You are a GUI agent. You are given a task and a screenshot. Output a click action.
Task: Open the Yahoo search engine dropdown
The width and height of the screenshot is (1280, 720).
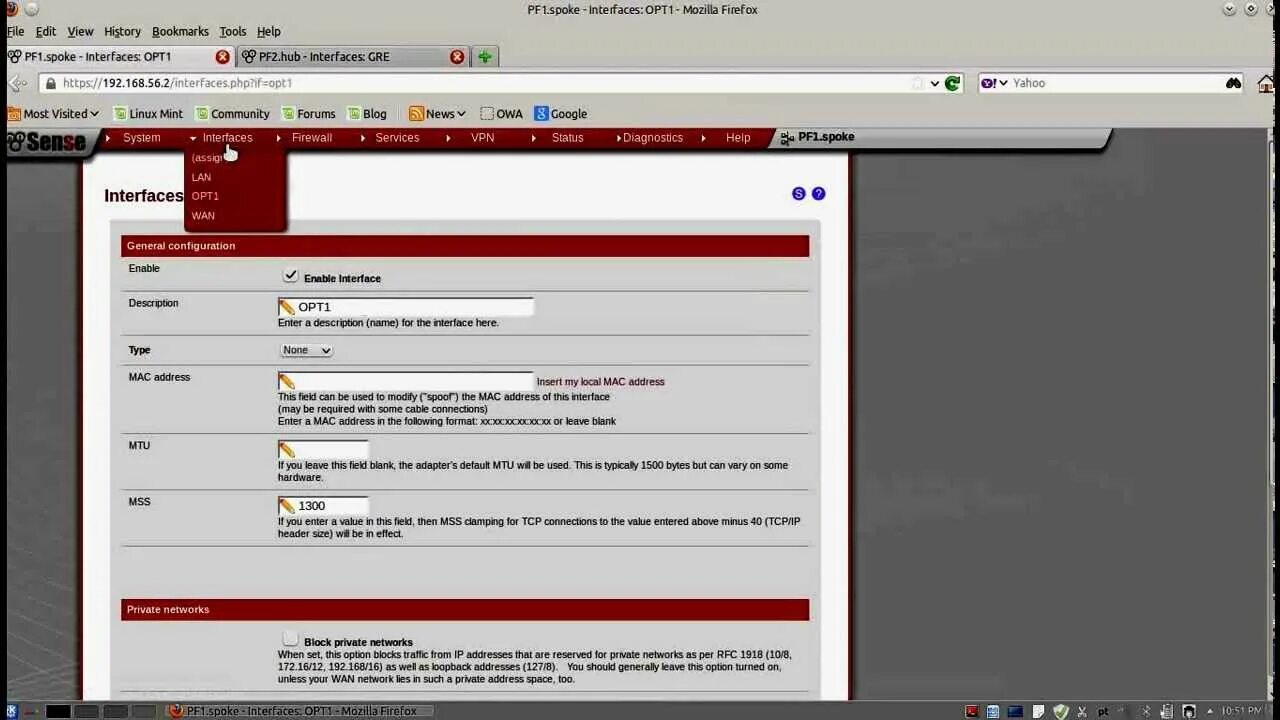coord(994,84)
